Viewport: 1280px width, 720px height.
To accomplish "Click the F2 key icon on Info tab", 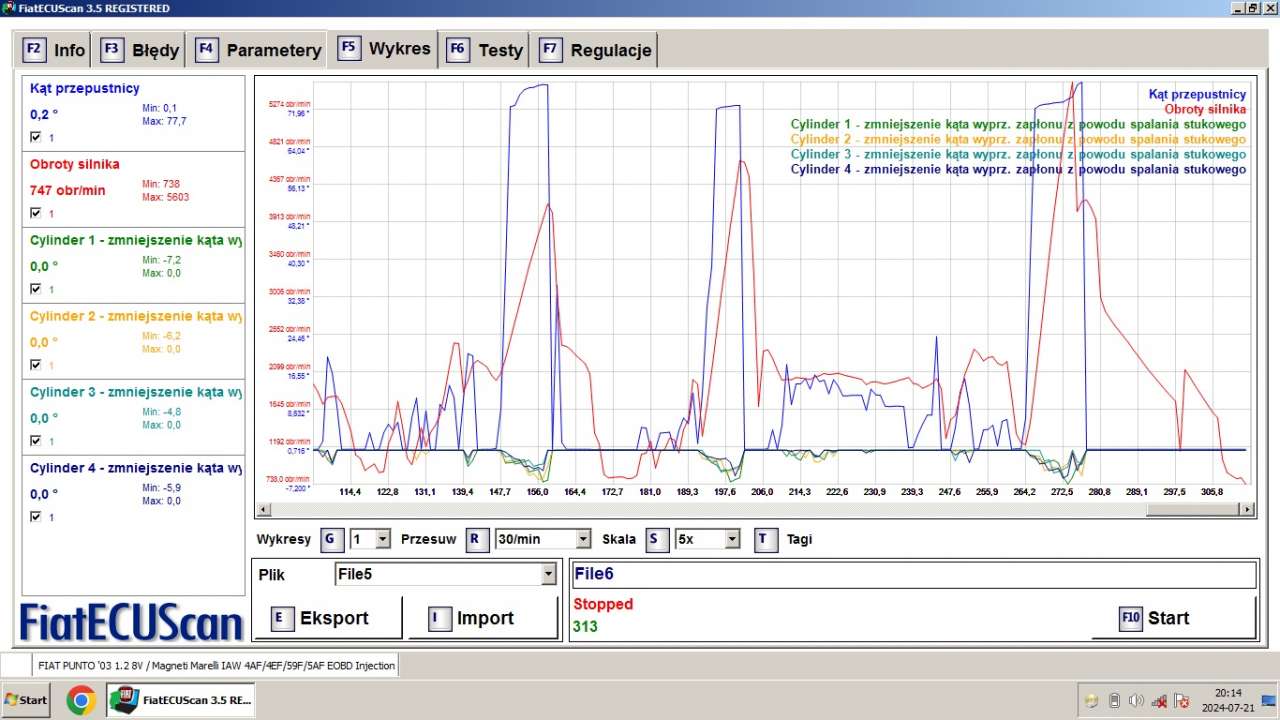I will [x=34, y=50].
